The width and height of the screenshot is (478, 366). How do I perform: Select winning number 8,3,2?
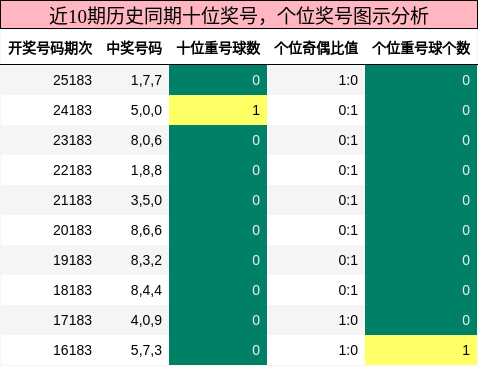tap(146, 260)
